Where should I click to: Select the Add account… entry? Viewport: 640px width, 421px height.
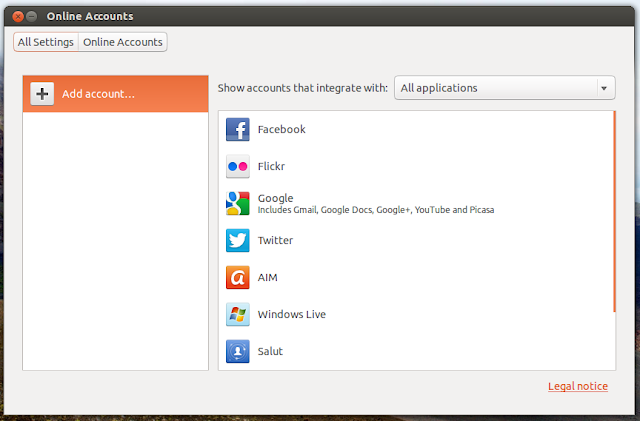[116, 94]
